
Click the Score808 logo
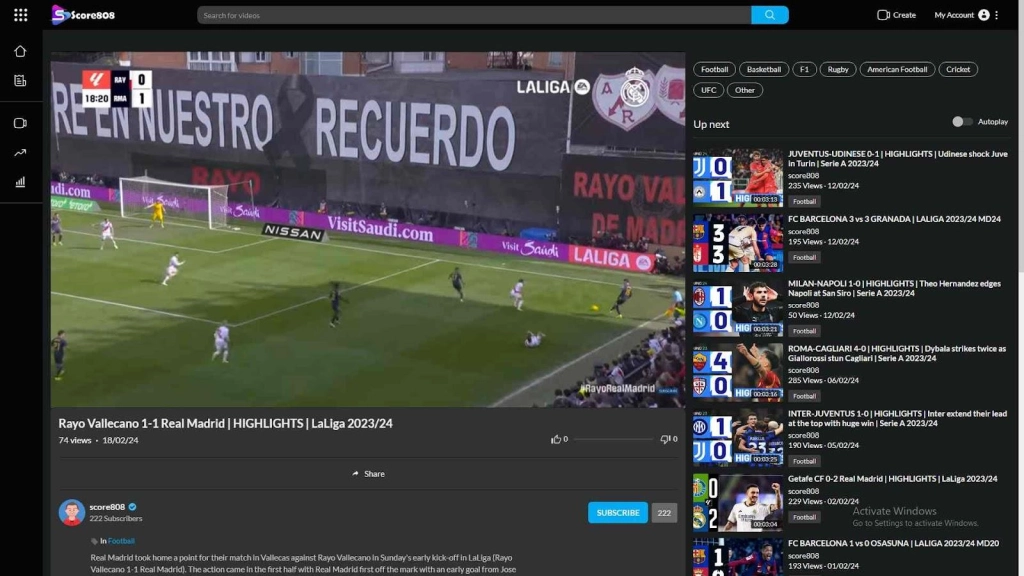(x=83, y=15)
